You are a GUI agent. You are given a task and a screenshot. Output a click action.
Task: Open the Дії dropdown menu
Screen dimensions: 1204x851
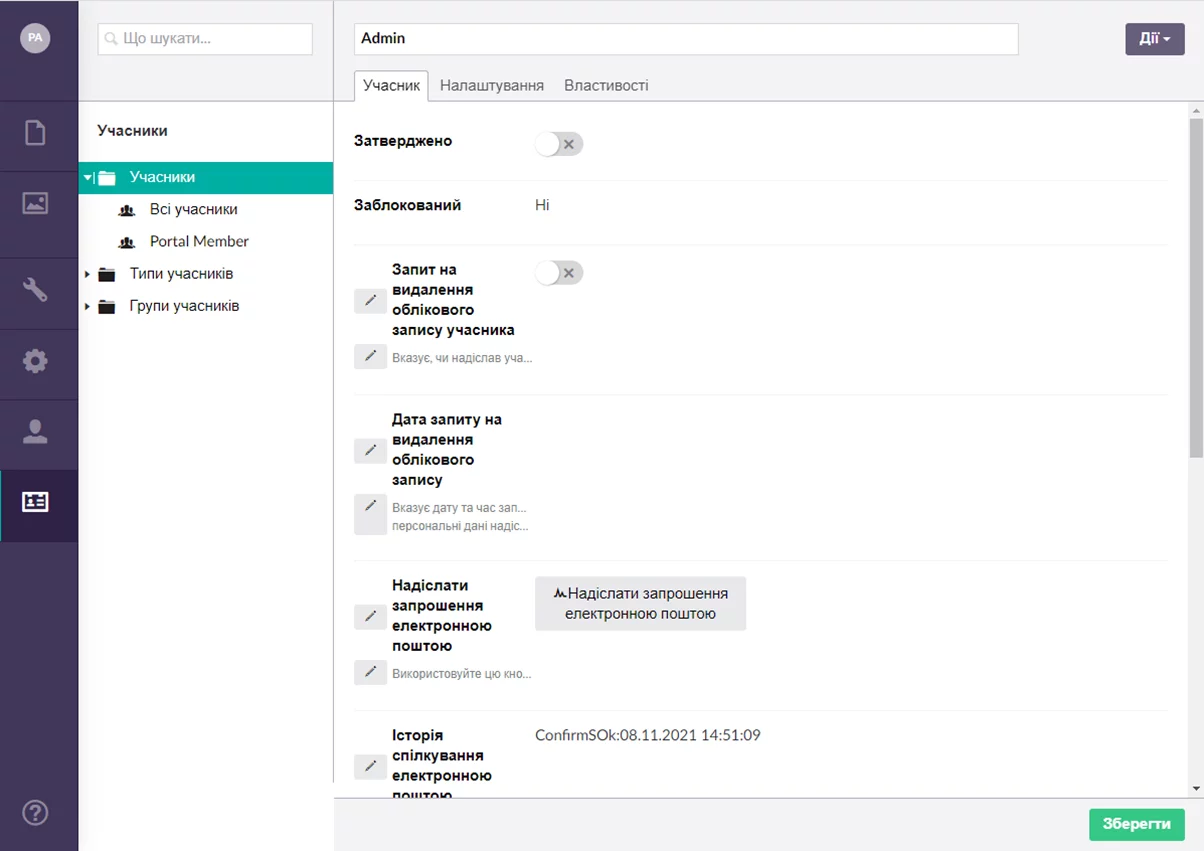tap(1154, 39)
